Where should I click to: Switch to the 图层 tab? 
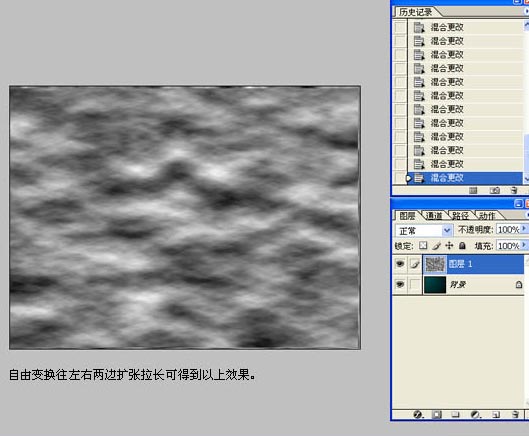(x=407, y=216)
